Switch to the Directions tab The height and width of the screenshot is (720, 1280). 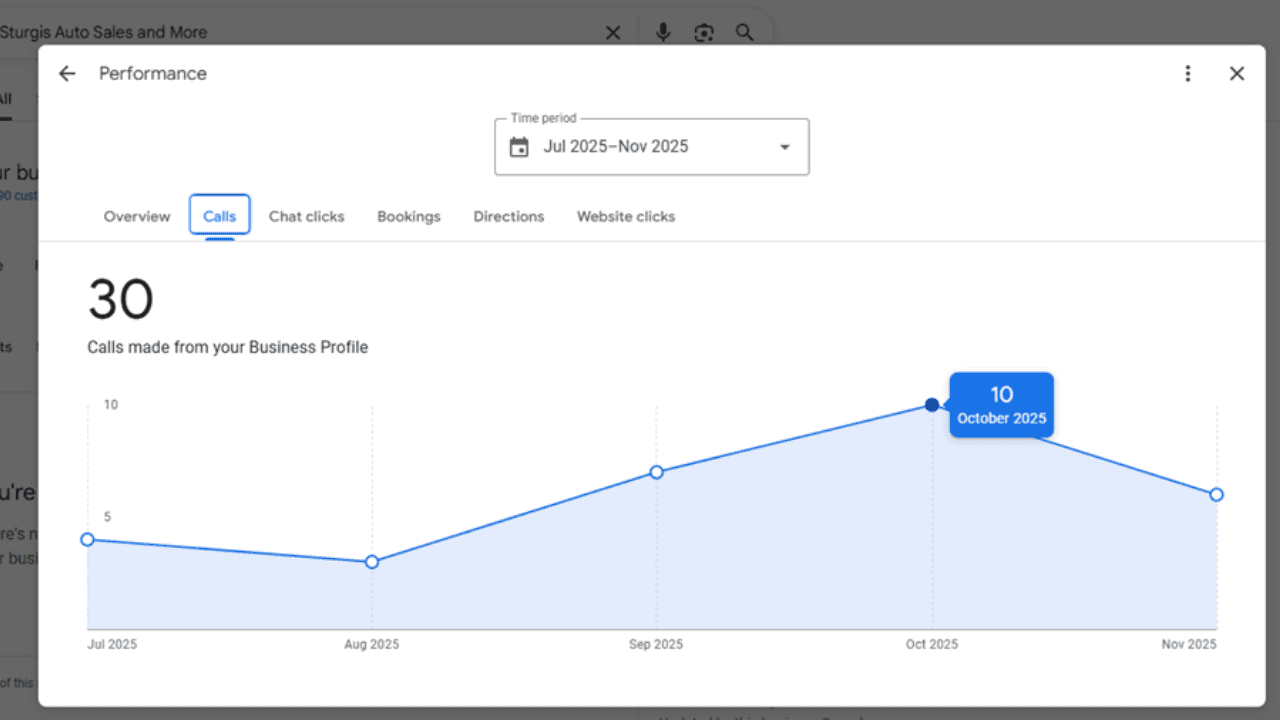click(508, 216)
